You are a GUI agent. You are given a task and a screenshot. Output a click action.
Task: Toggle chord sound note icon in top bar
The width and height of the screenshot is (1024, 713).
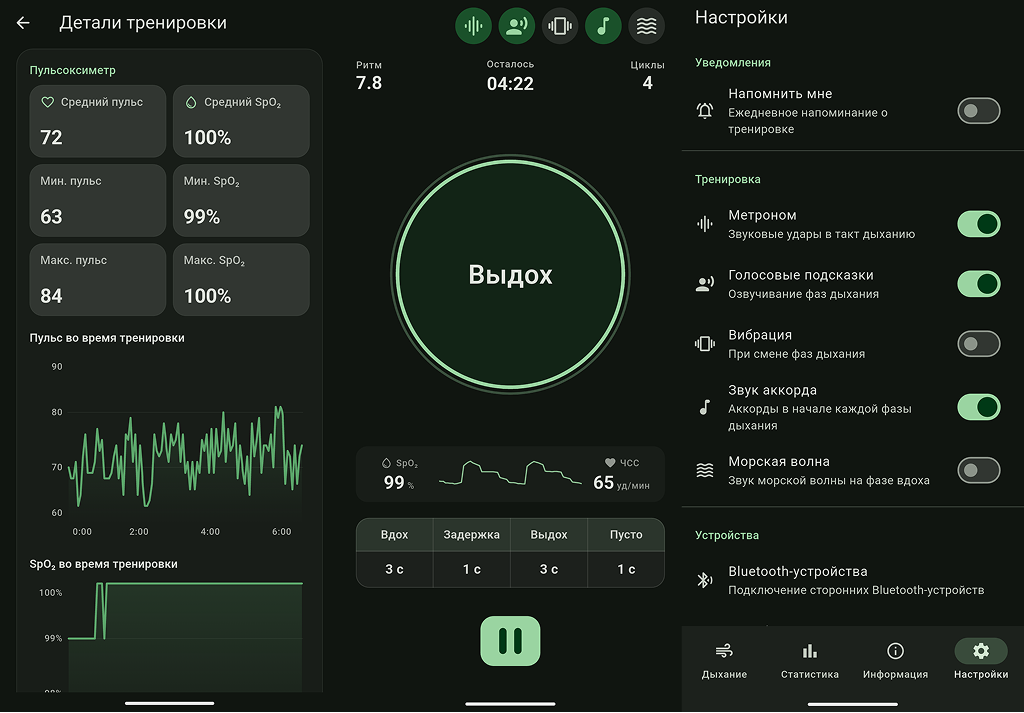click(603, 26)
